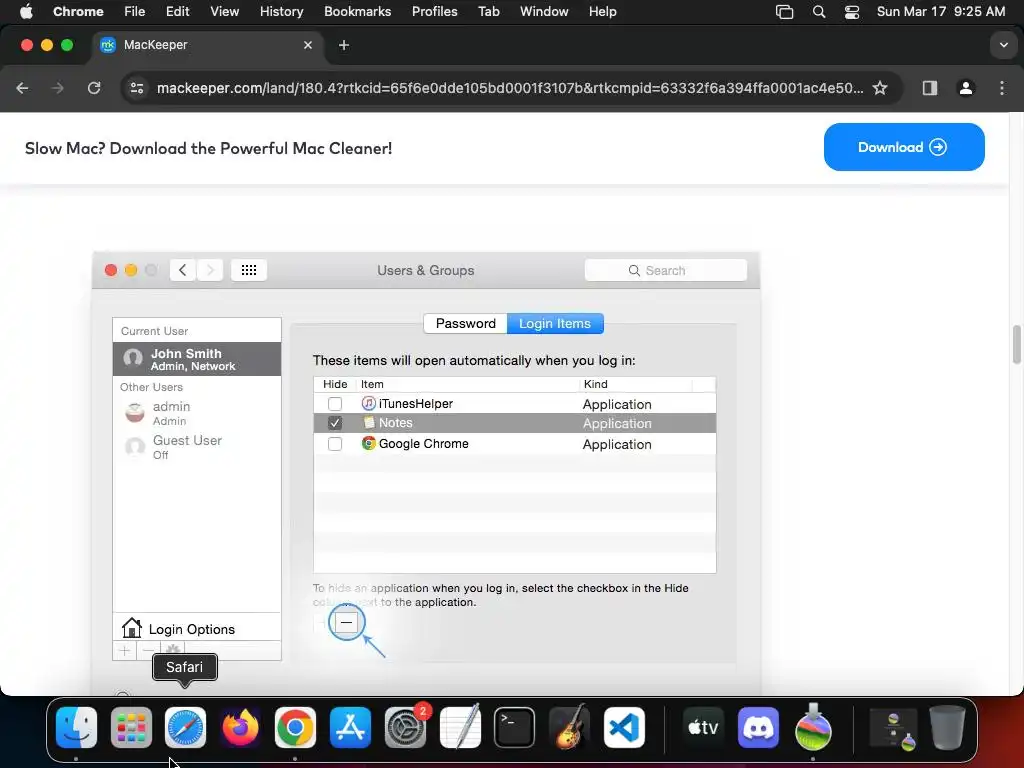Click the Chrome icon in the Dock
The width and height of the screenshot is (1024, 768).
pos(295,727)
